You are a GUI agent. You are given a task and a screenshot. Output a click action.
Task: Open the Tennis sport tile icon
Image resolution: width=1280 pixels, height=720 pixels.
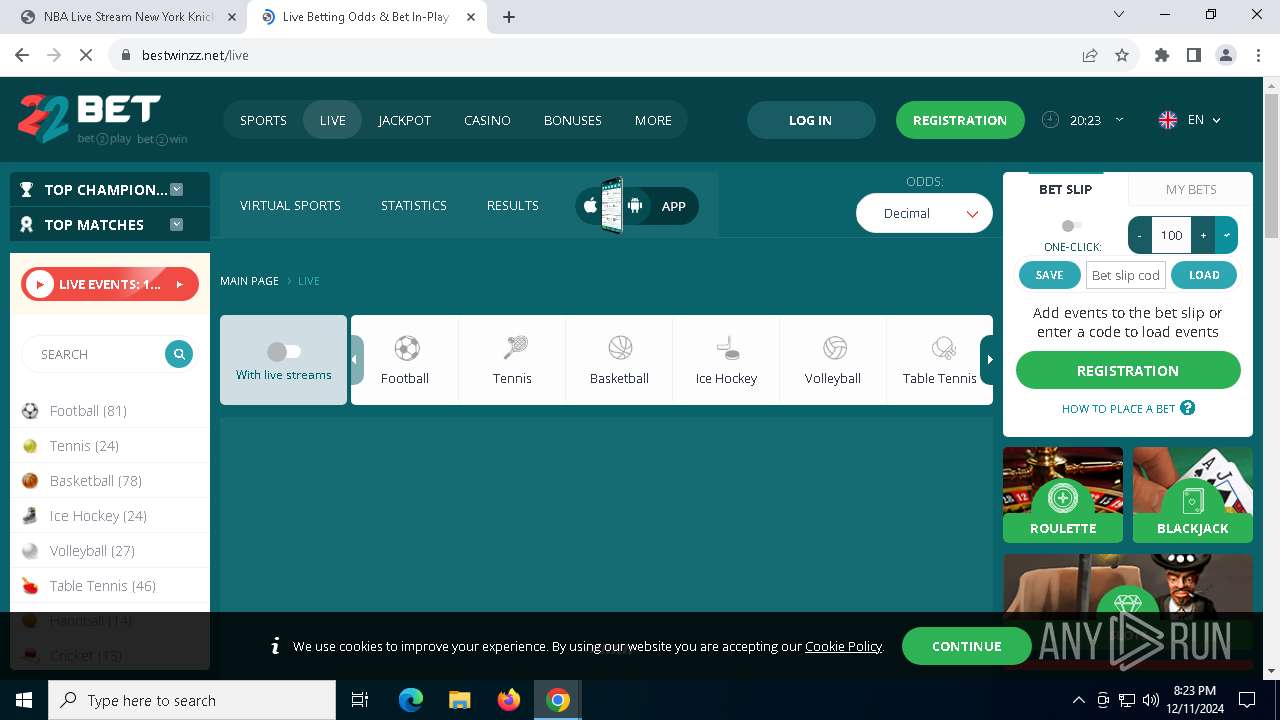(514, 348)
